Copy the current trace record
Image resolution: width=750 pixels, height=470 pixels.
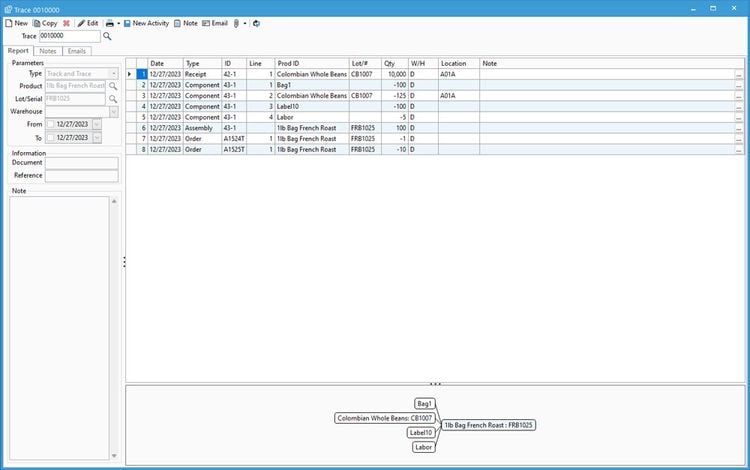pyautogui.click(x=45, y=23)
